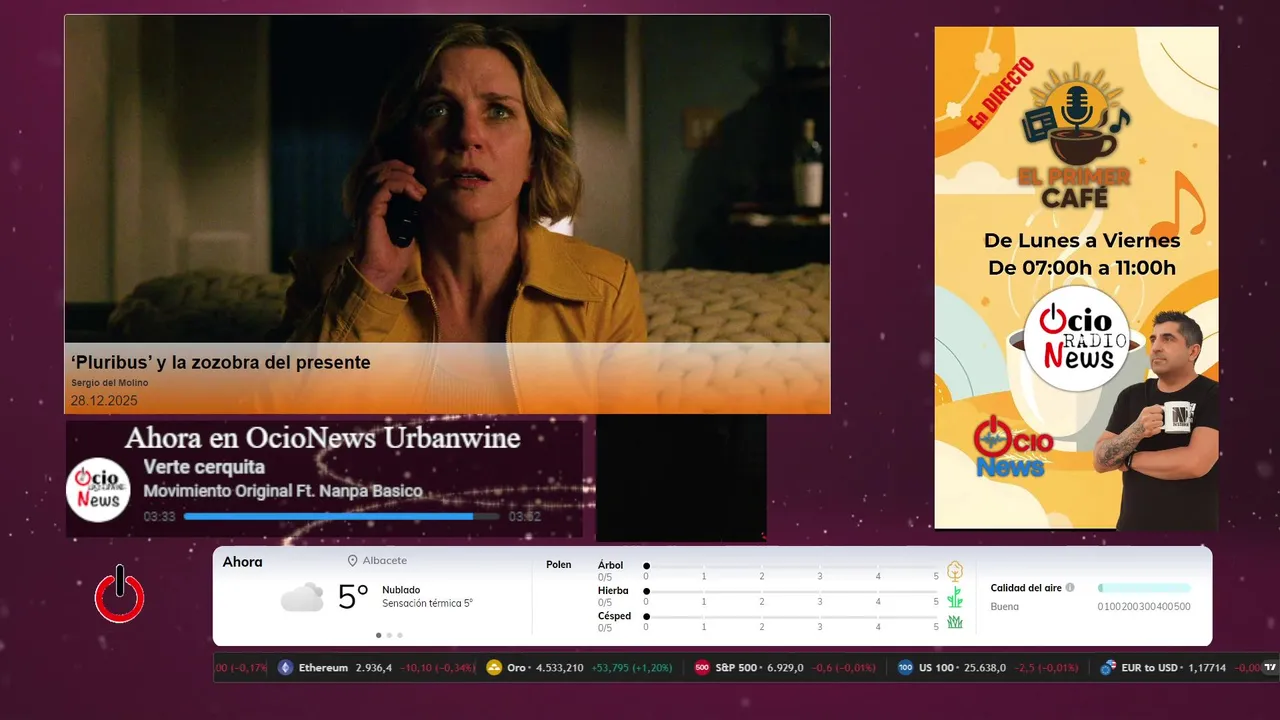
Task: Click the De 07:00h a 11:00h text
Action: click(1082, 268)
